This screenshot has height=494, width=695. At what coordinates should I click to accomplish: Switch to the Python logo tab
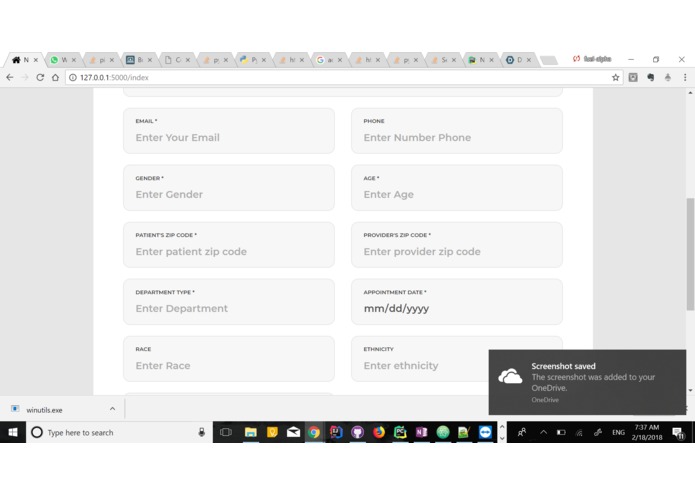(252, 60)
